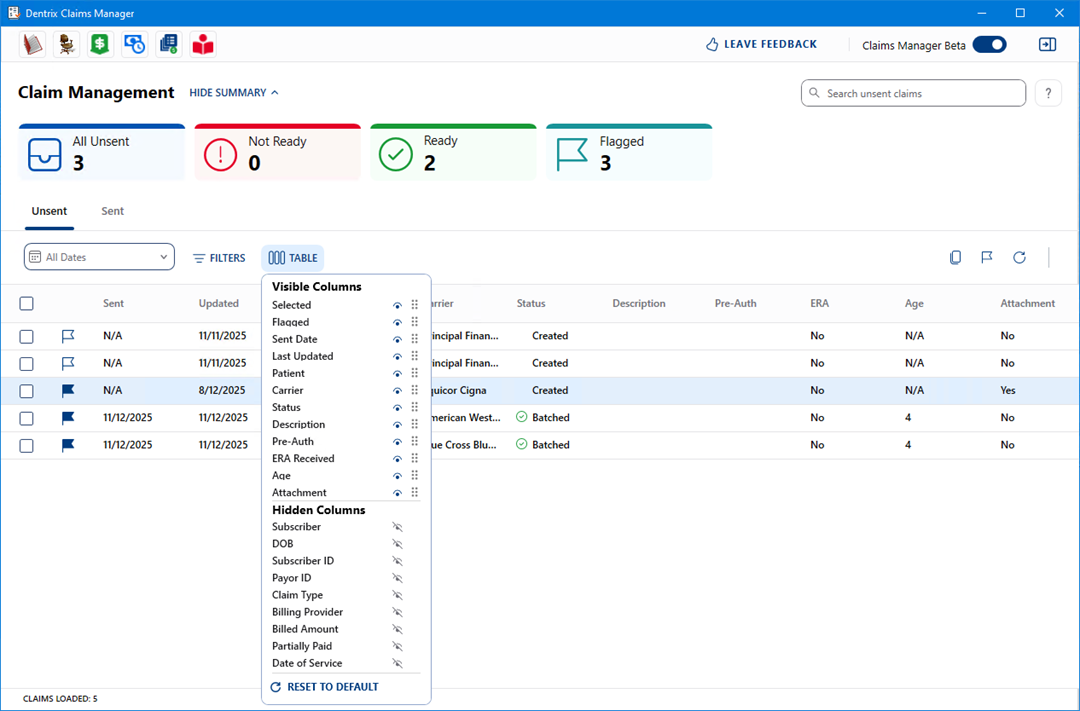The height and width of the screenshot is (711, 1080).
Task: Hide the Patient column using its eye icon
Action: pos(397,374)
